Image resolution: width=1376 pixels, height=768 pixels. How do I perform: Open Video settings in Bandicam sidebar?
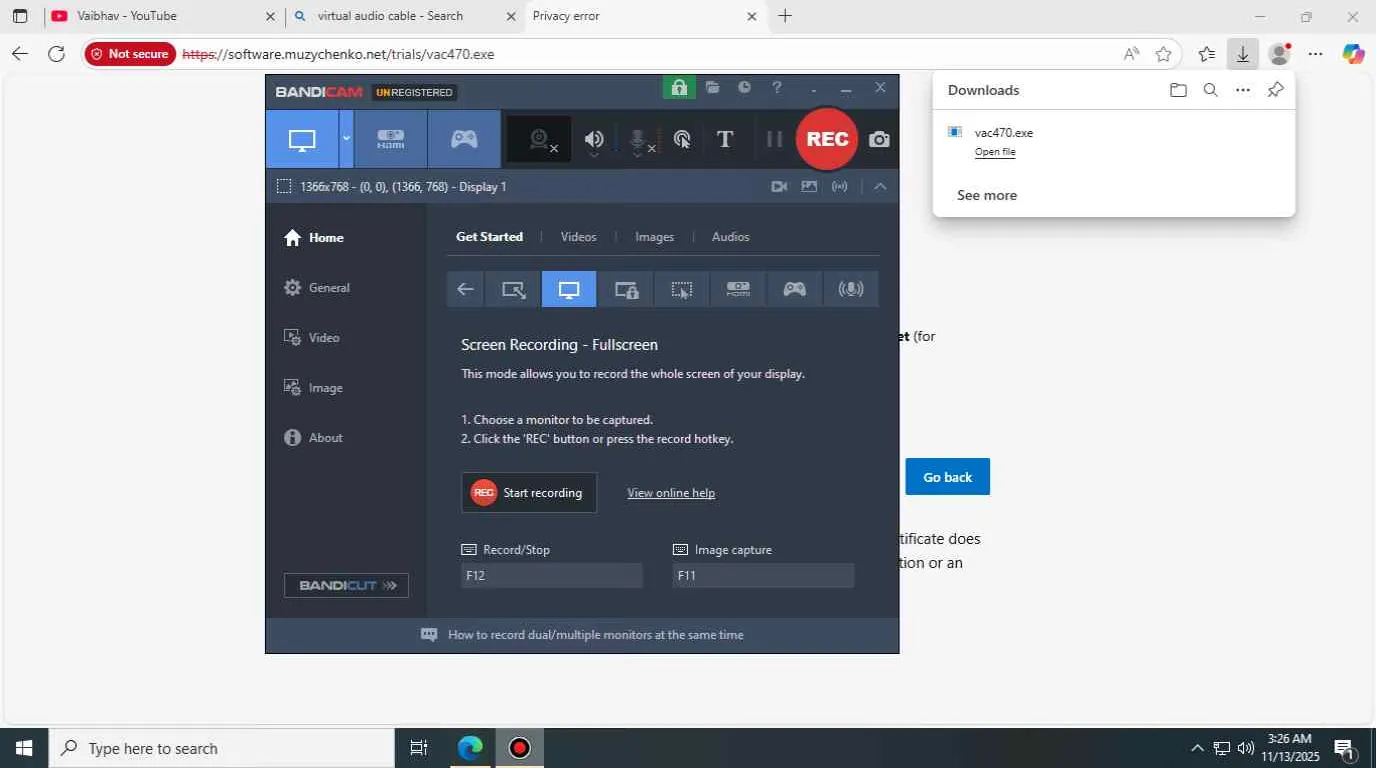click(x=312, y=338)
